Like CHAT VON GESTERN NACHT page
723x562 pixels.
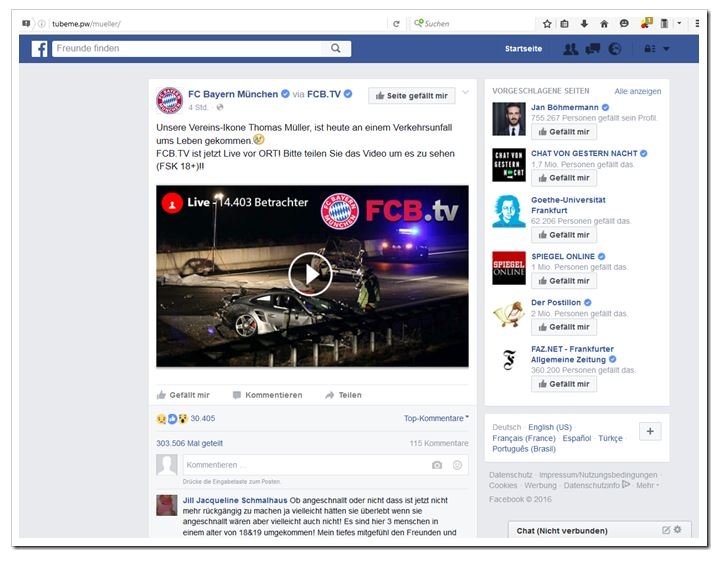564,178
